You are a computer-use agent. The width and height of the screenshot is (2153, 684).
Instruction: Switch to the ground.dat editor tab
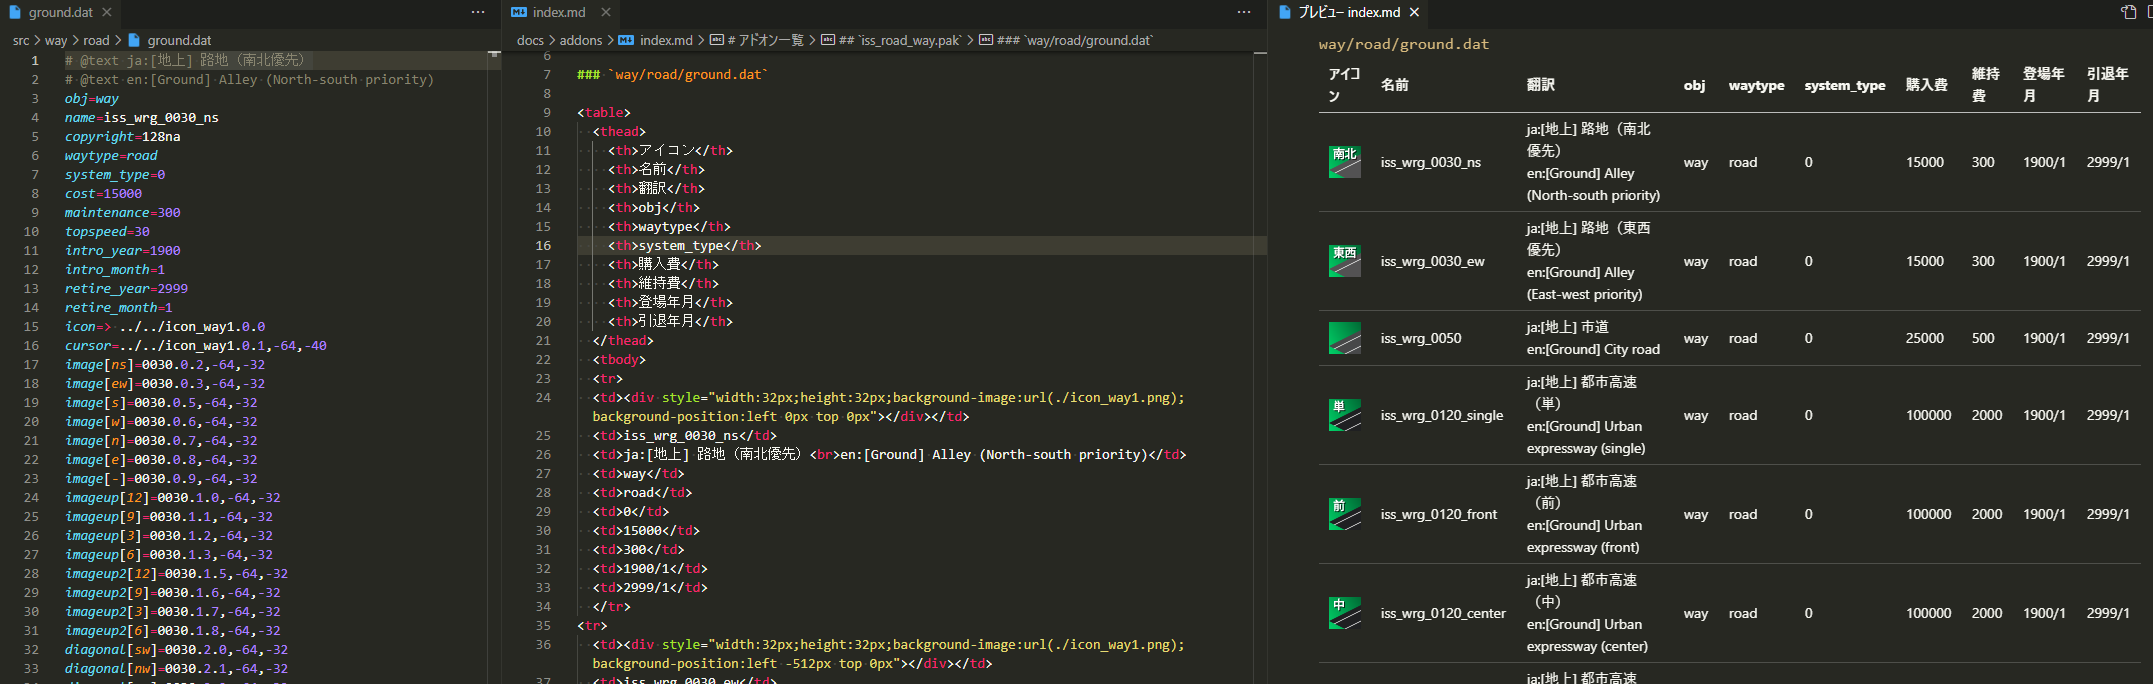(x=60, y=13)
